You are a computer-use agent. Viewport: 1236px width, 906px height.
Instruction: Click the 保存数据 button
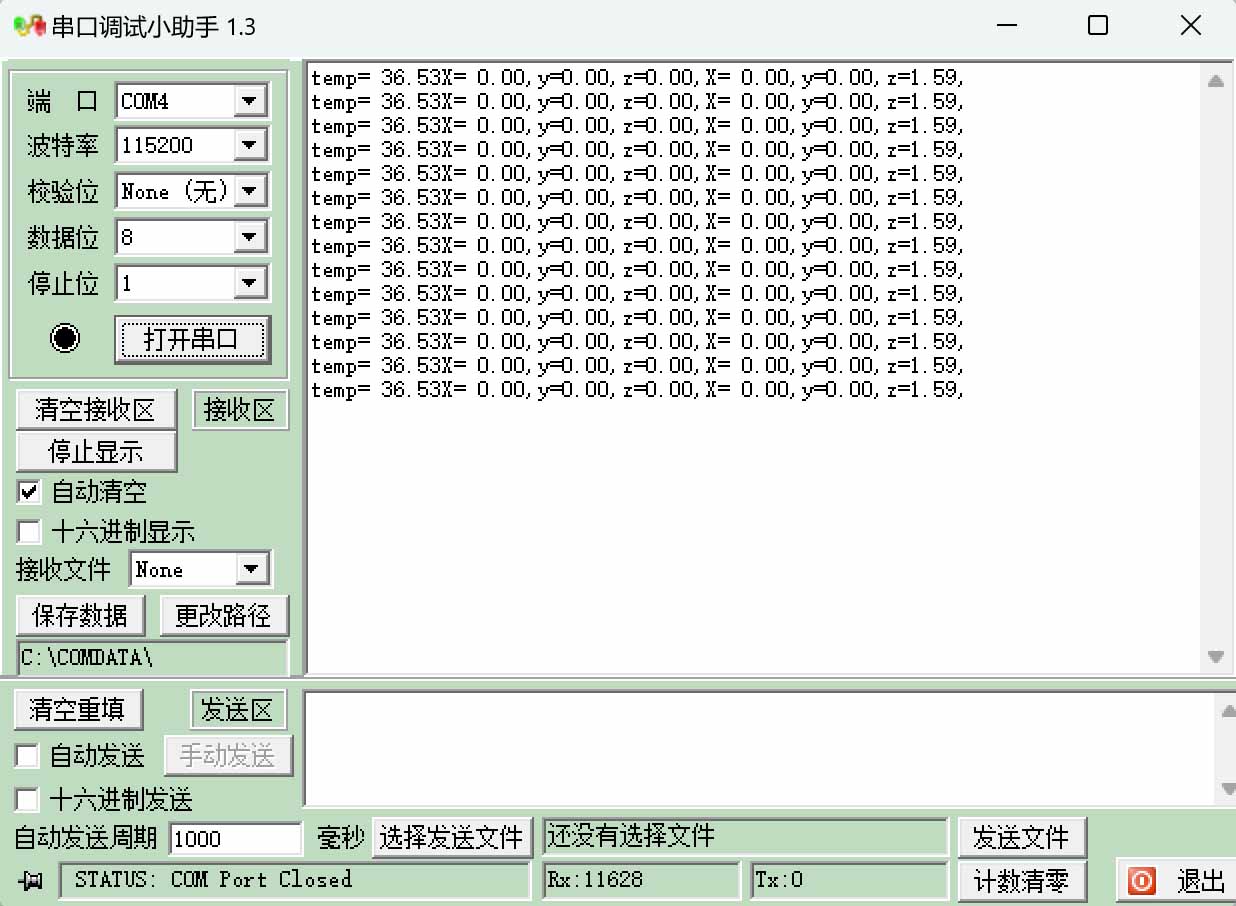(x=80, y=615)
